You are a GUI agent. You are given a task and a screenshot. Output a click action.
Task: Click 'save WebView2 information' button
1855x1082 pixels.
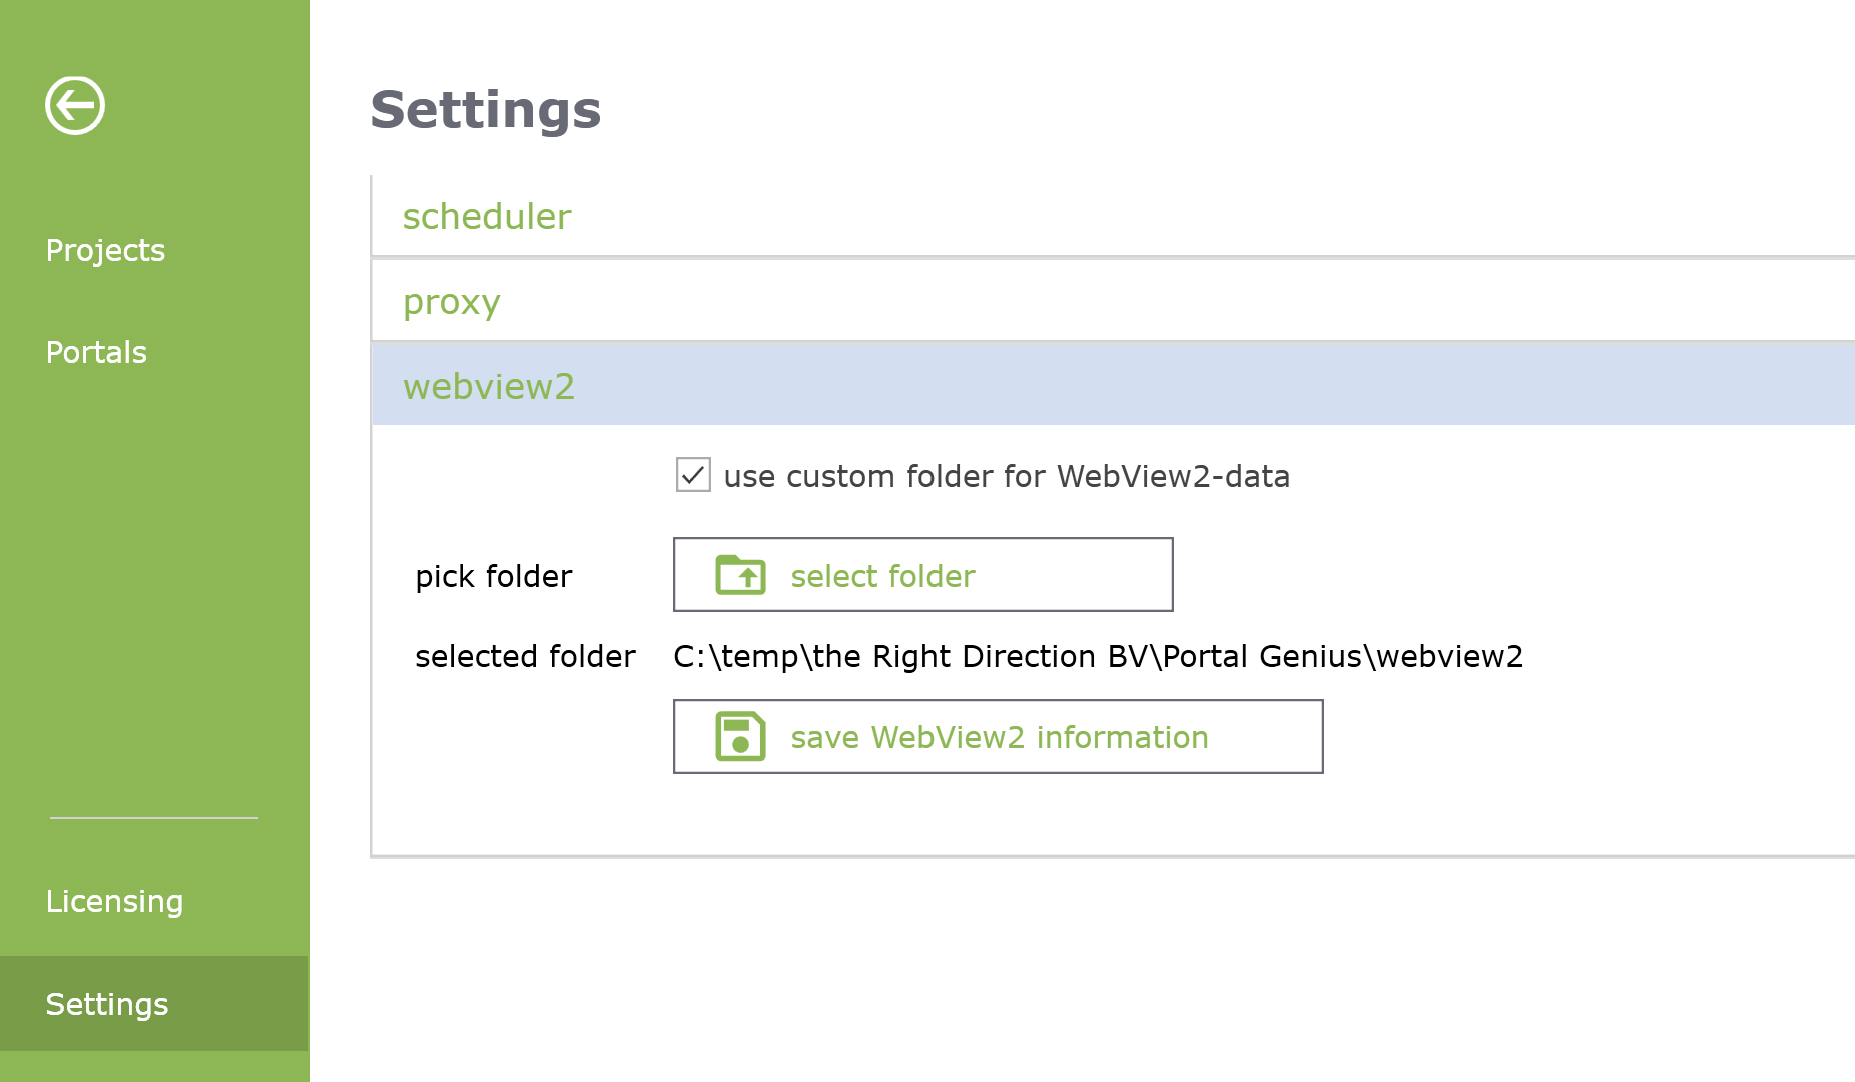(998, 737)
